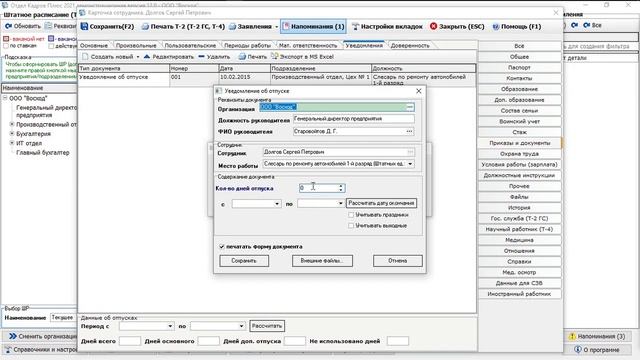
Task: Switch to the Произвольные tab
Action: [136, 45]
